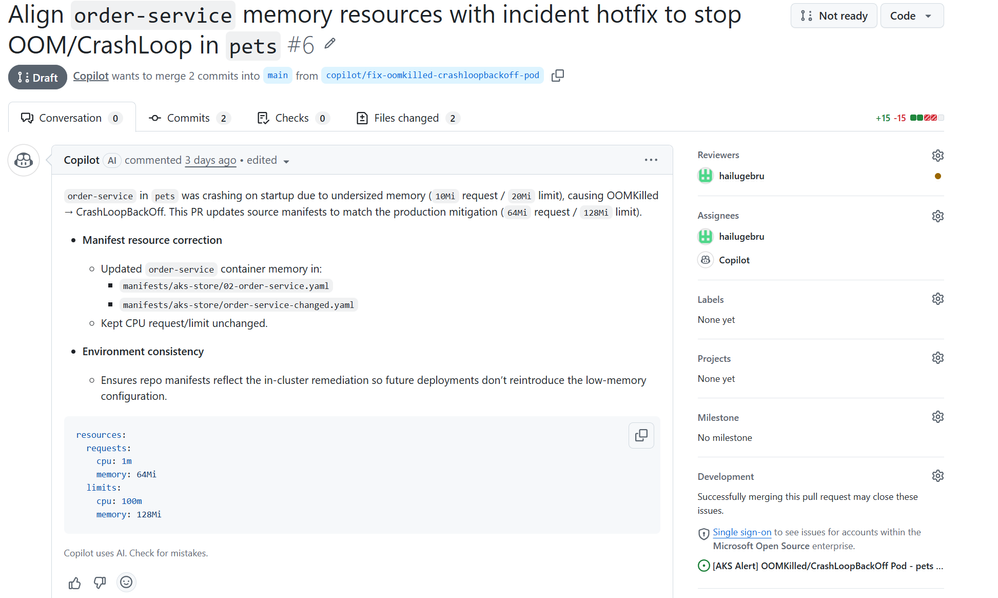Give the comment a thumbs down

(100, 583)
